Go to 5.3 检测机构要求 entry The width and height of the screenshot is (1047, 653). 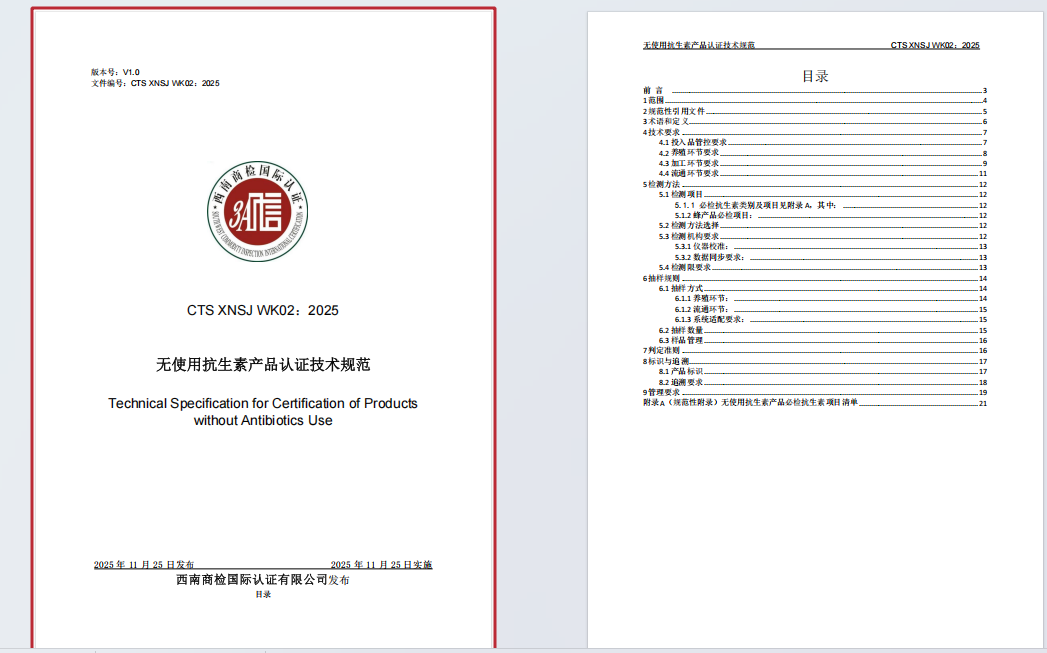click(x=694, y=236)
